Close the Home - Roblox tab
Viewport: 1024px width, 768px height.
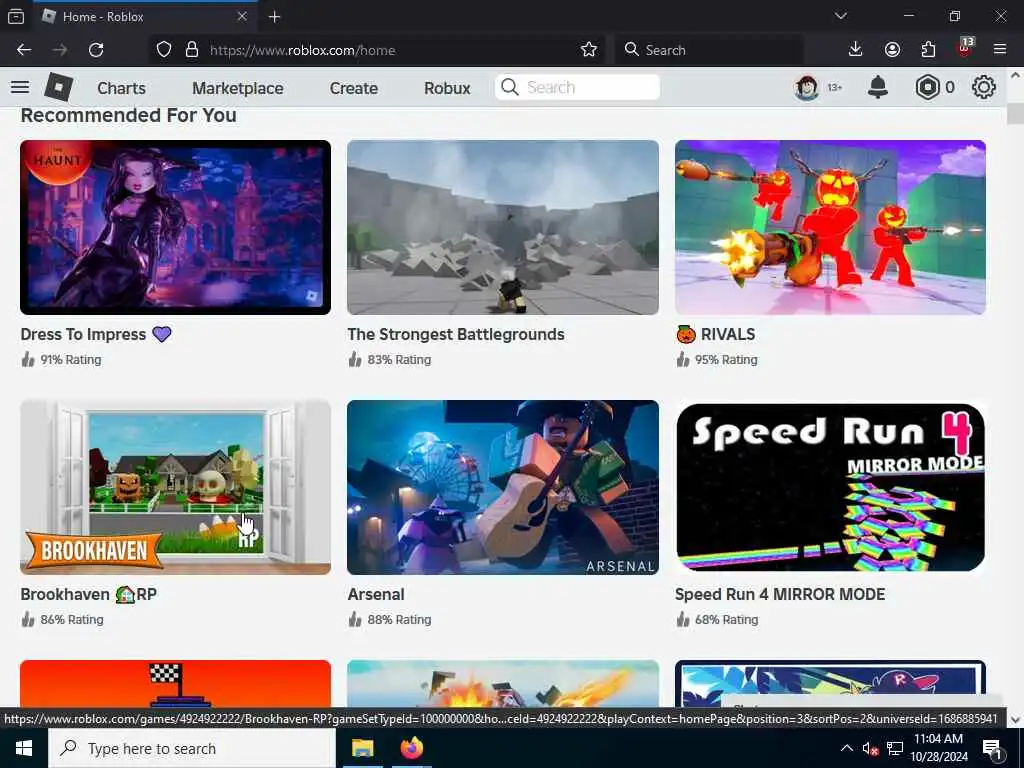[242, 16]
